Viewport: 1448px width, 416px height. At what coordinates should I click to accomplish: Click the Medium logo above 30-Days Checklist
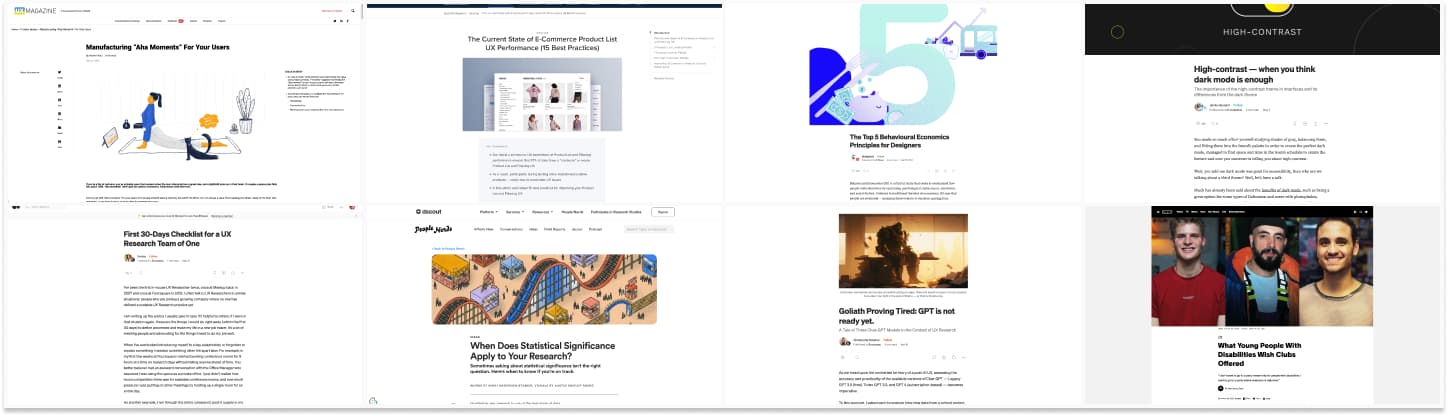pyautogui.click(x=16, y=207)
